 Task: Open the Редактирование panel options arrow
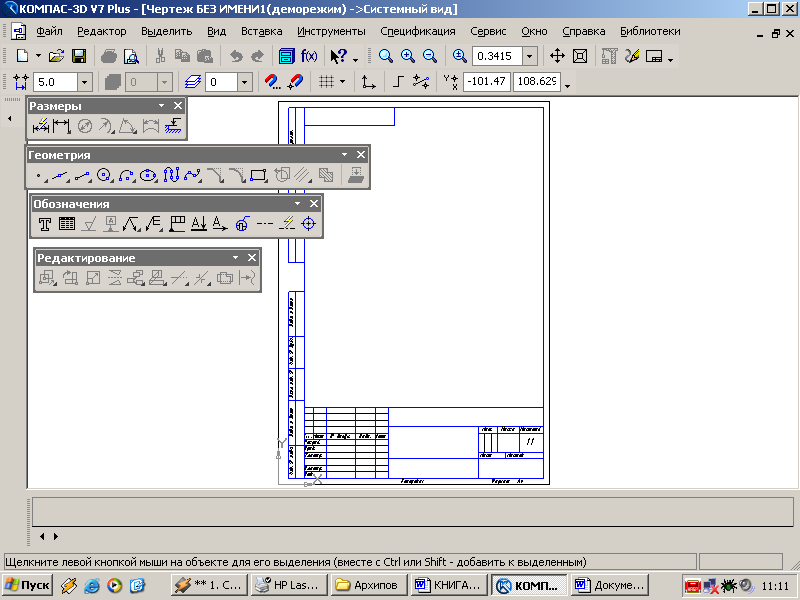(x=235, y=258)
